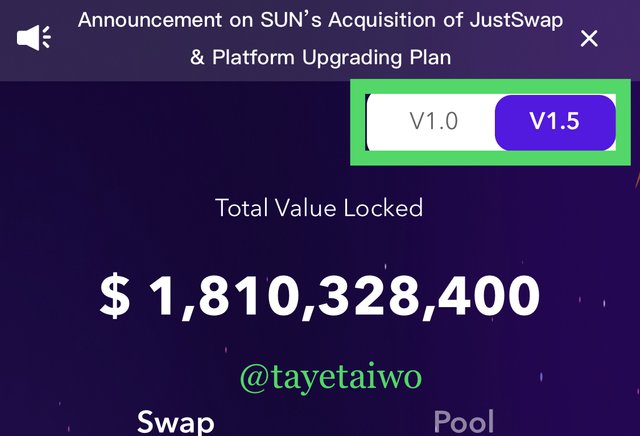Click the announcement megaphone speaker icon
Viewport: 640px width, 436px height.
pyautogui.click(x=33, y=38)
